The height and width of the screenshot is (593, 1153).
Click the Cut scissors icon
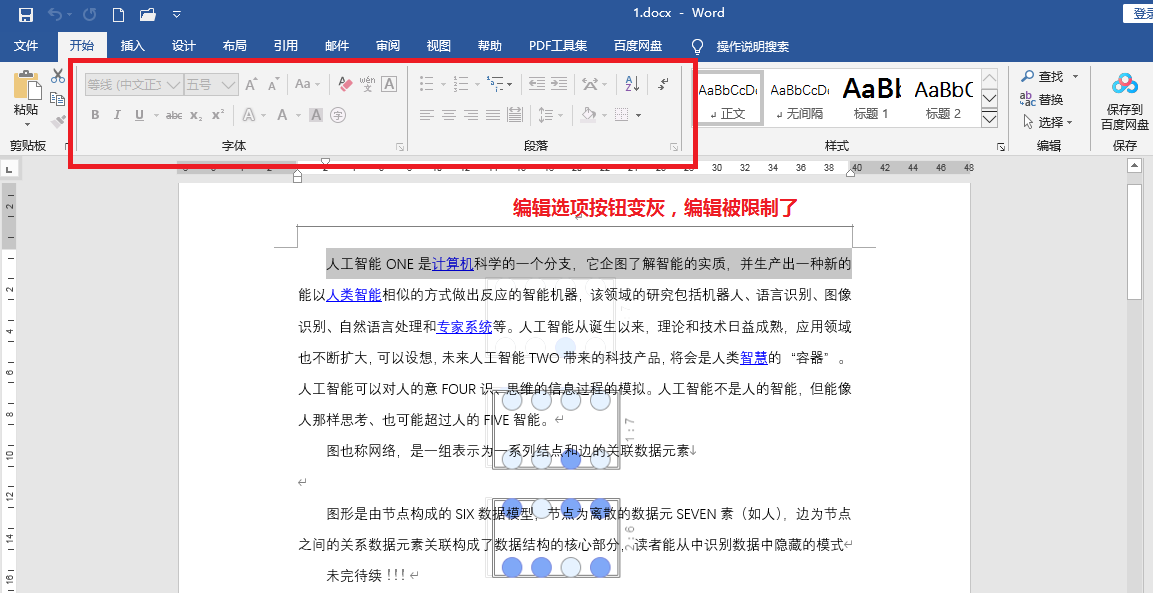(58, 76)
